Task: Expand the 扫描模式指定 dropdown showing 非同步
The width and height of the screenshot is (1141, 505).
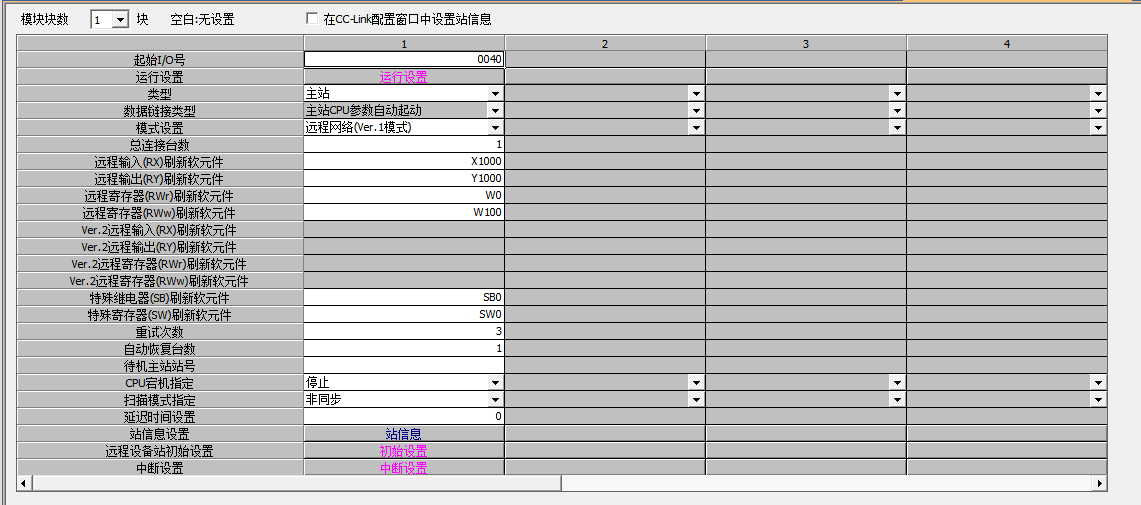Action: click(x=495, y=400)
